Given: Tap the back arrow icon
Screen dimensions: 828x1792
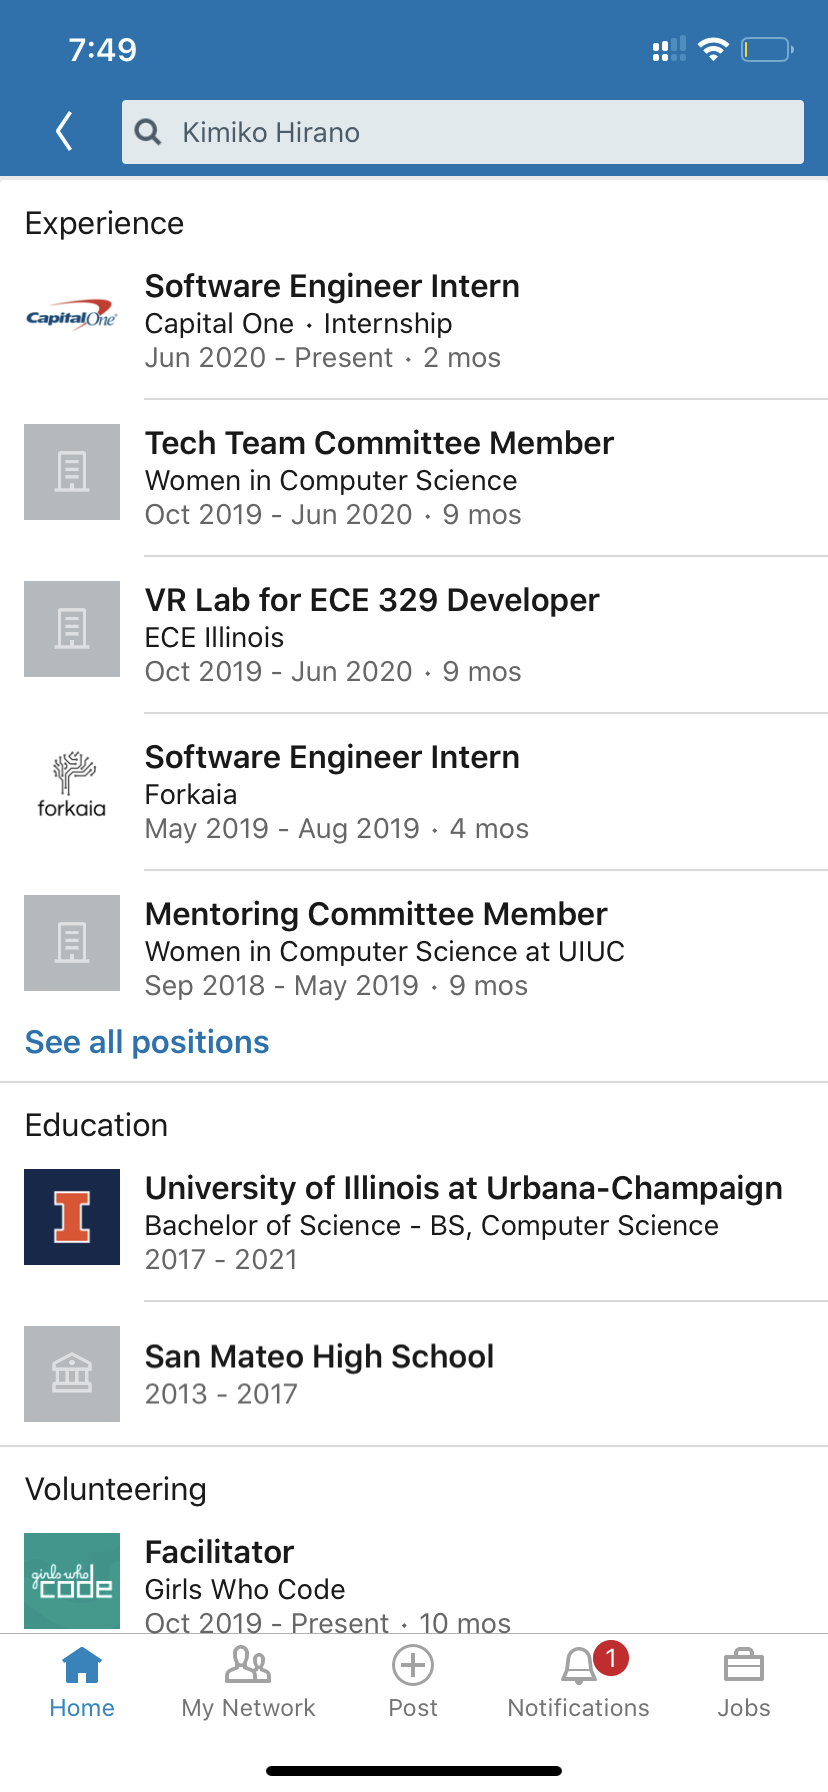Looking at the screenshot, I should (65, 131).
